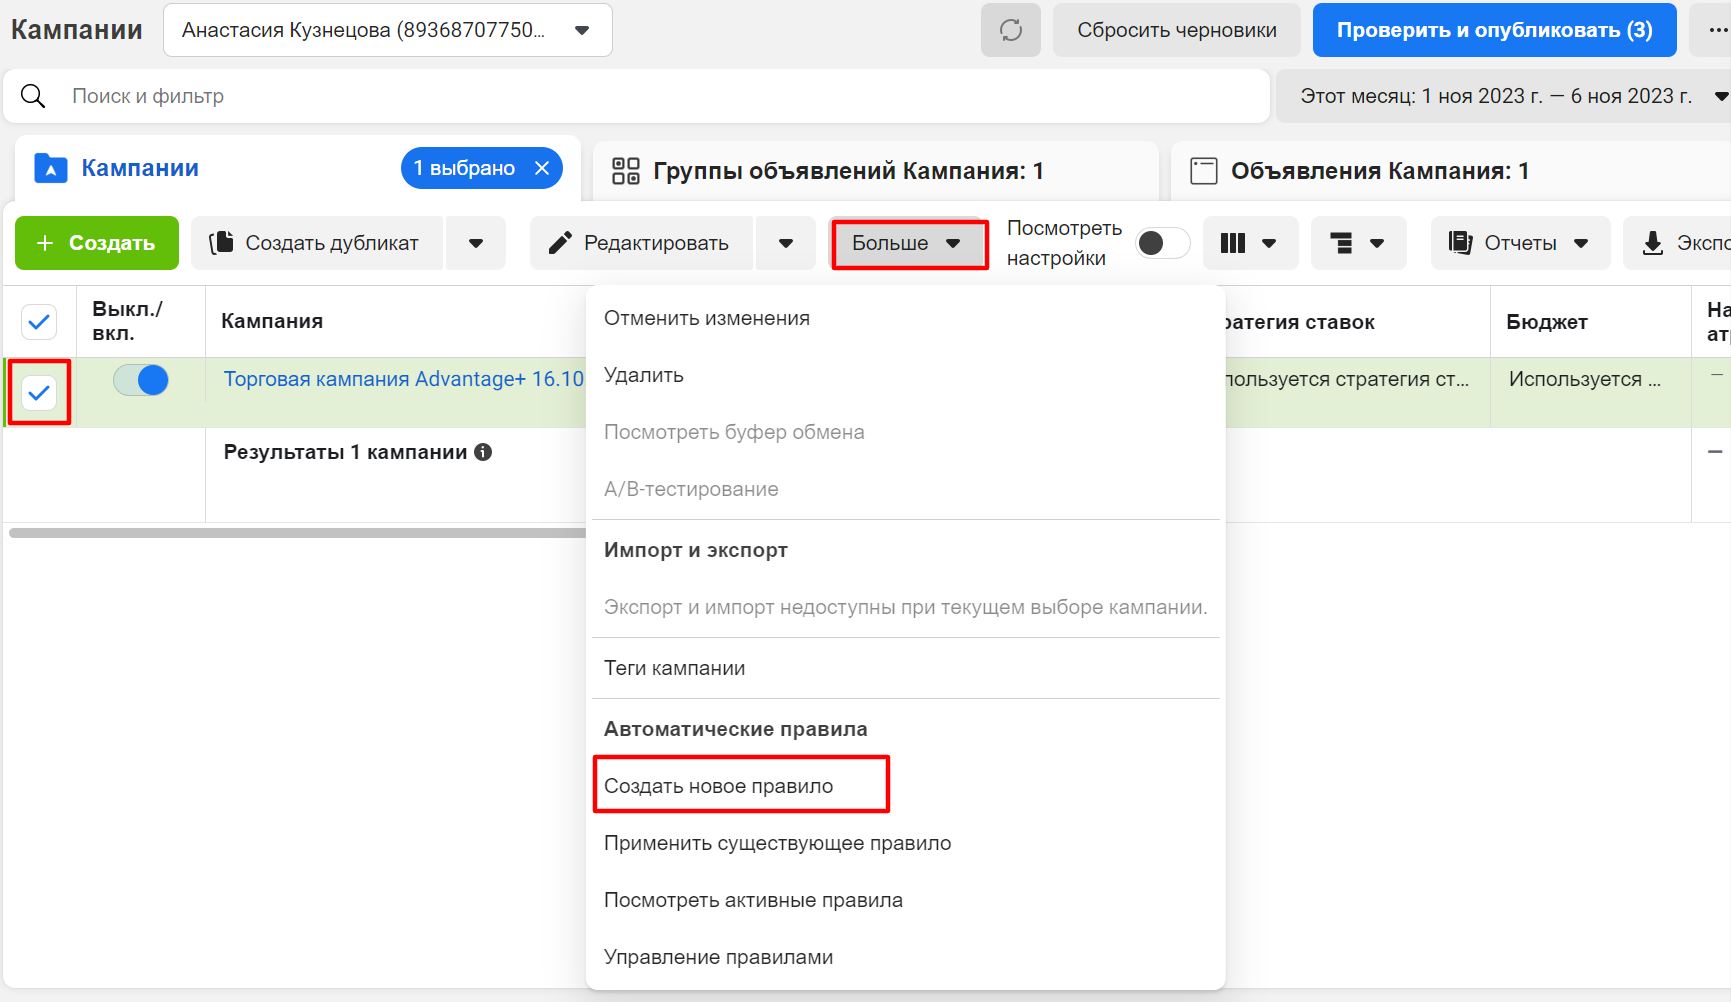Toggle the select-all checkbox in header
This screenshot has width=1731, height=1002.
pyautogui.click(x=39, y=322)
